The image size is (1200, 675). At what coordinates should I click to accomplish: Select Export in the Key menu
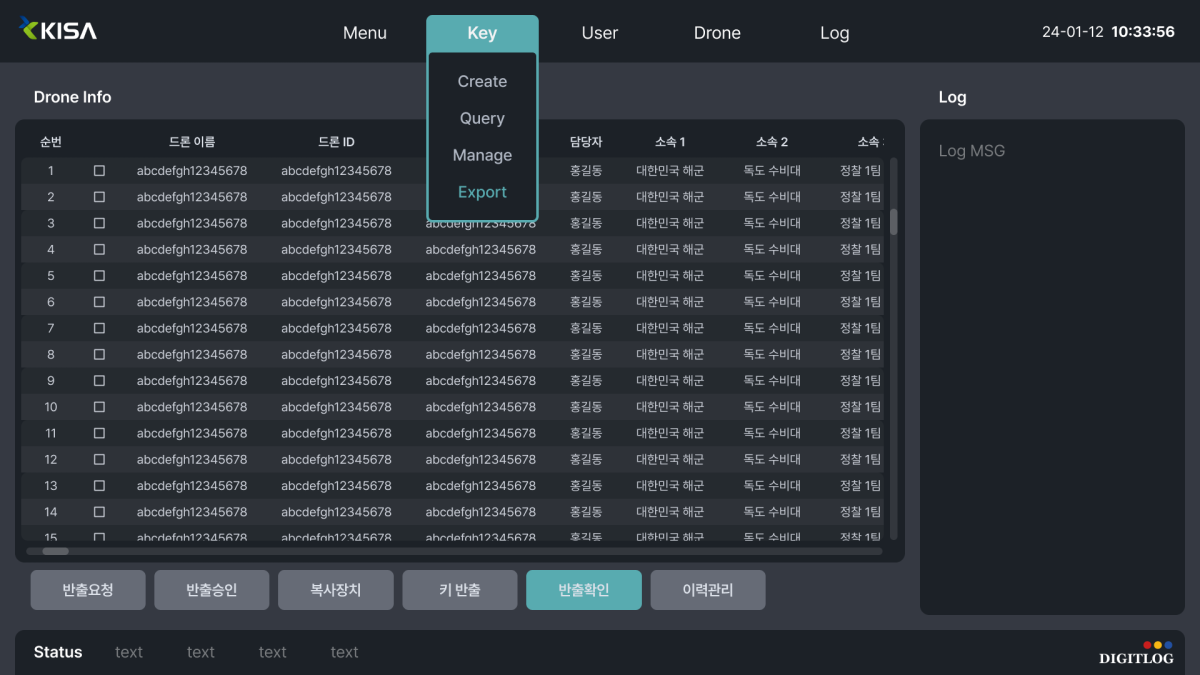tap(482, 192)
